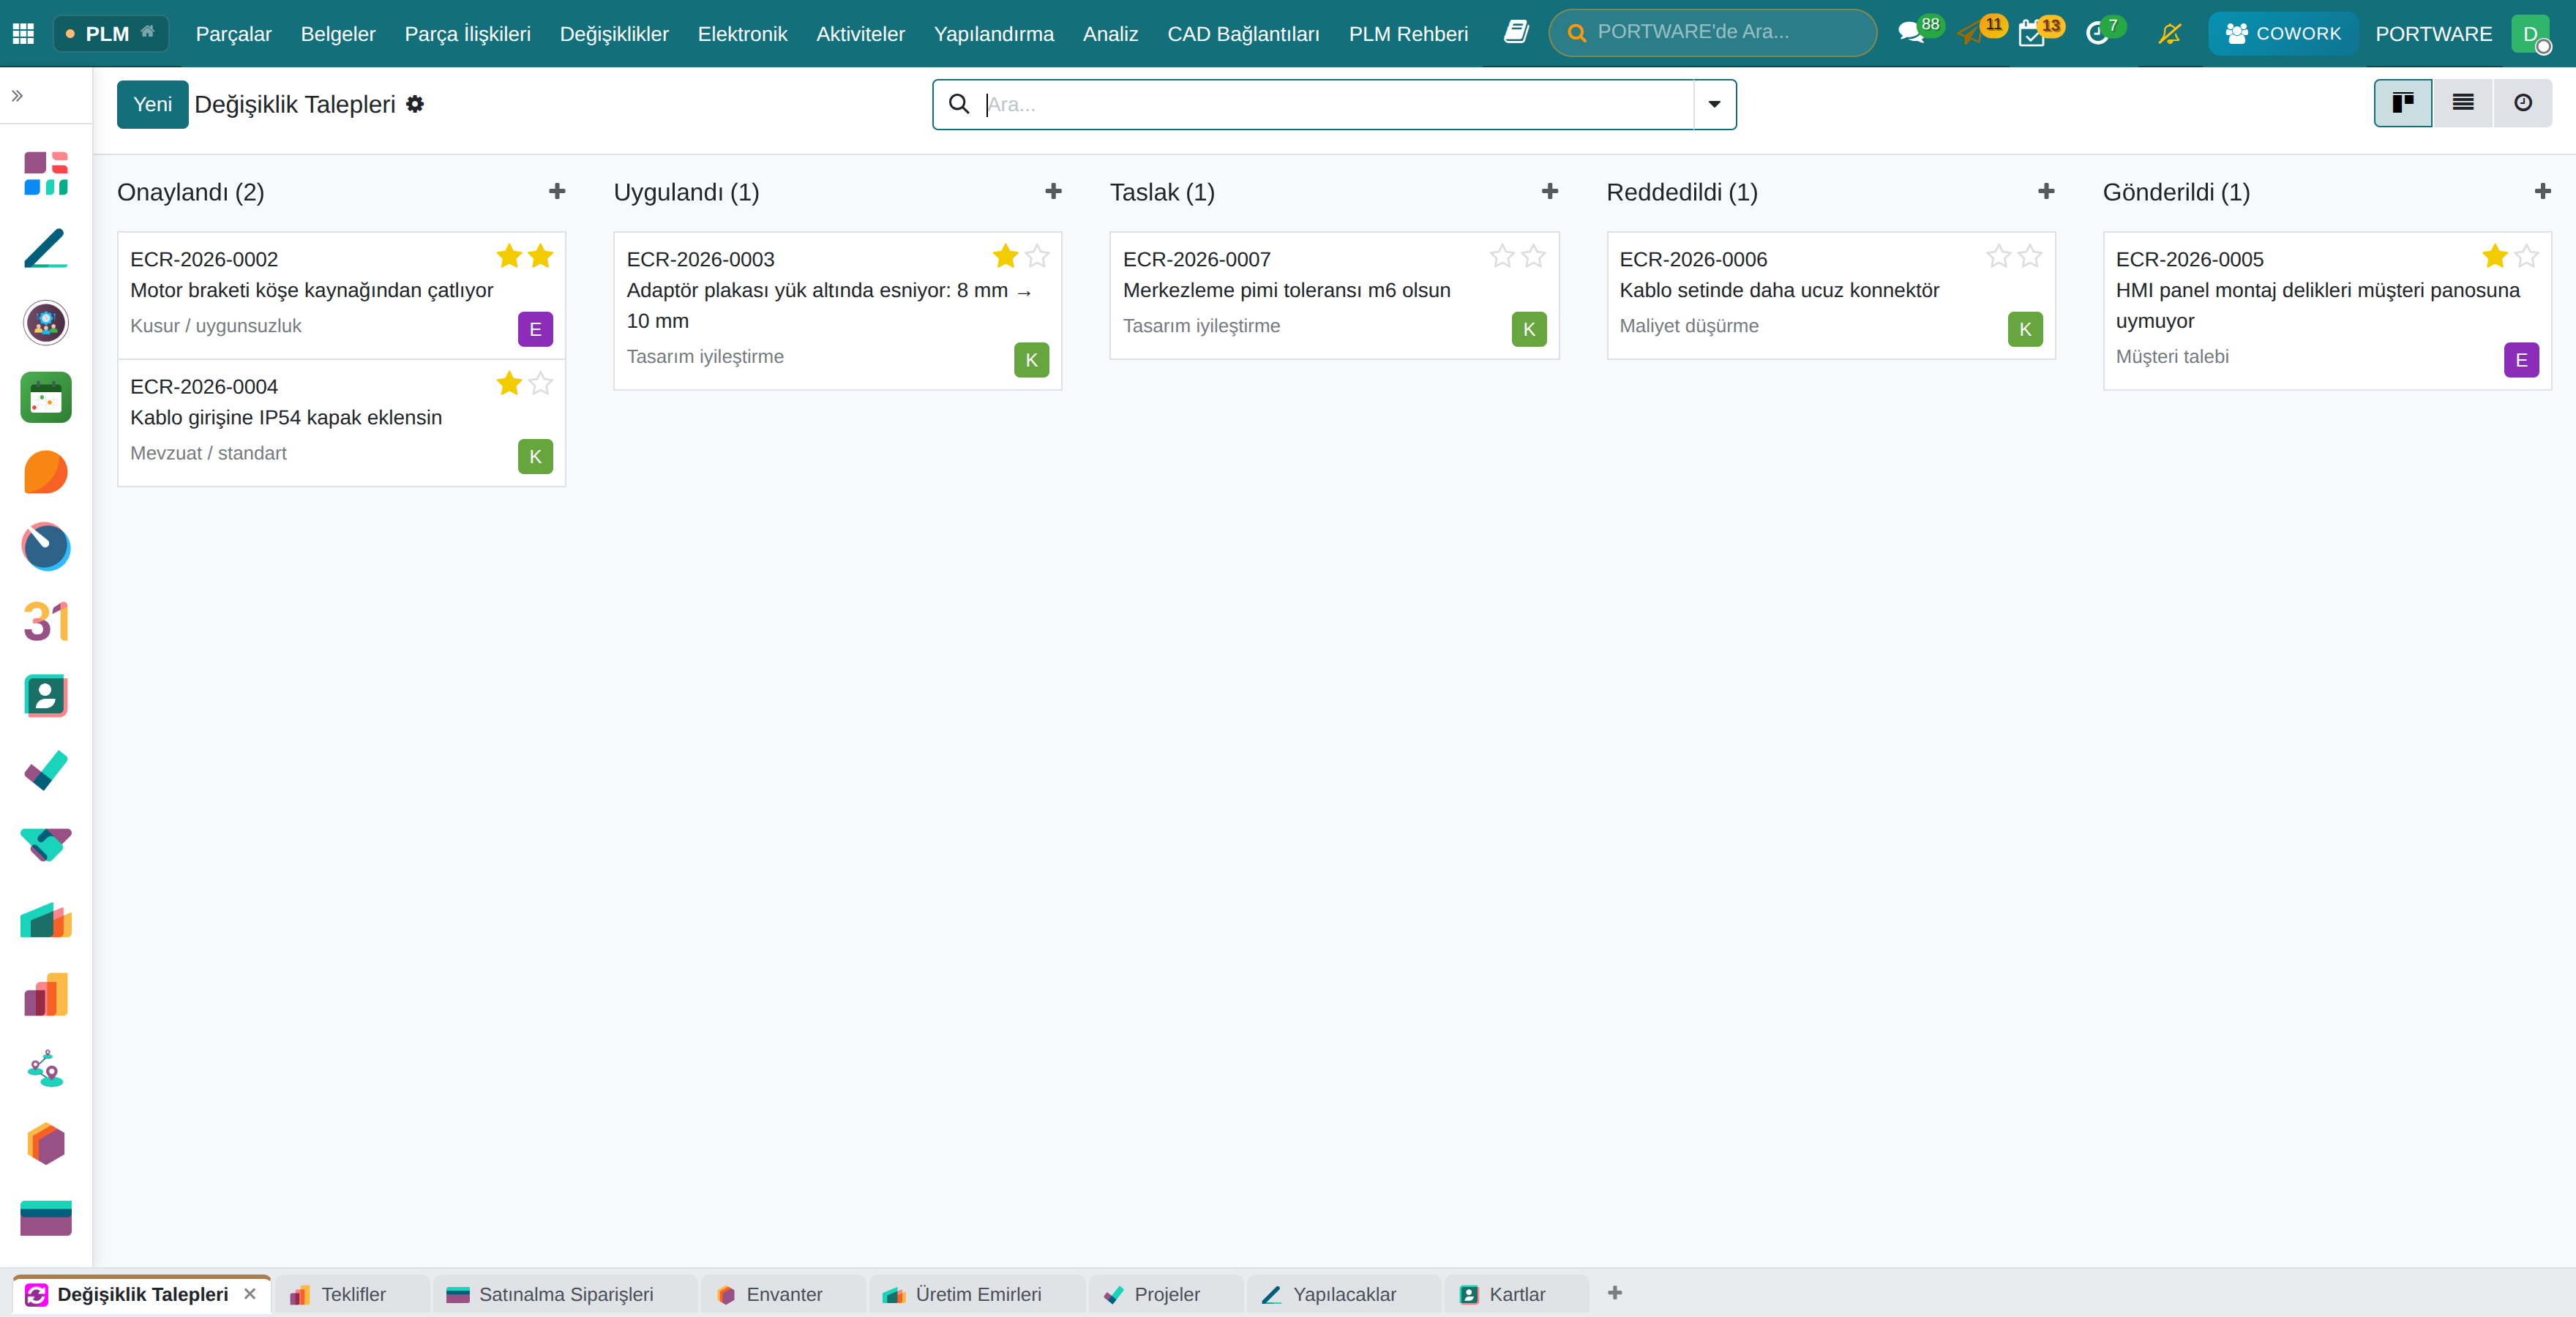The height and width of the screenshot is (1317, 2576).
Task: Open the contacts app in sidebar
Action: [x=46, y=696]
